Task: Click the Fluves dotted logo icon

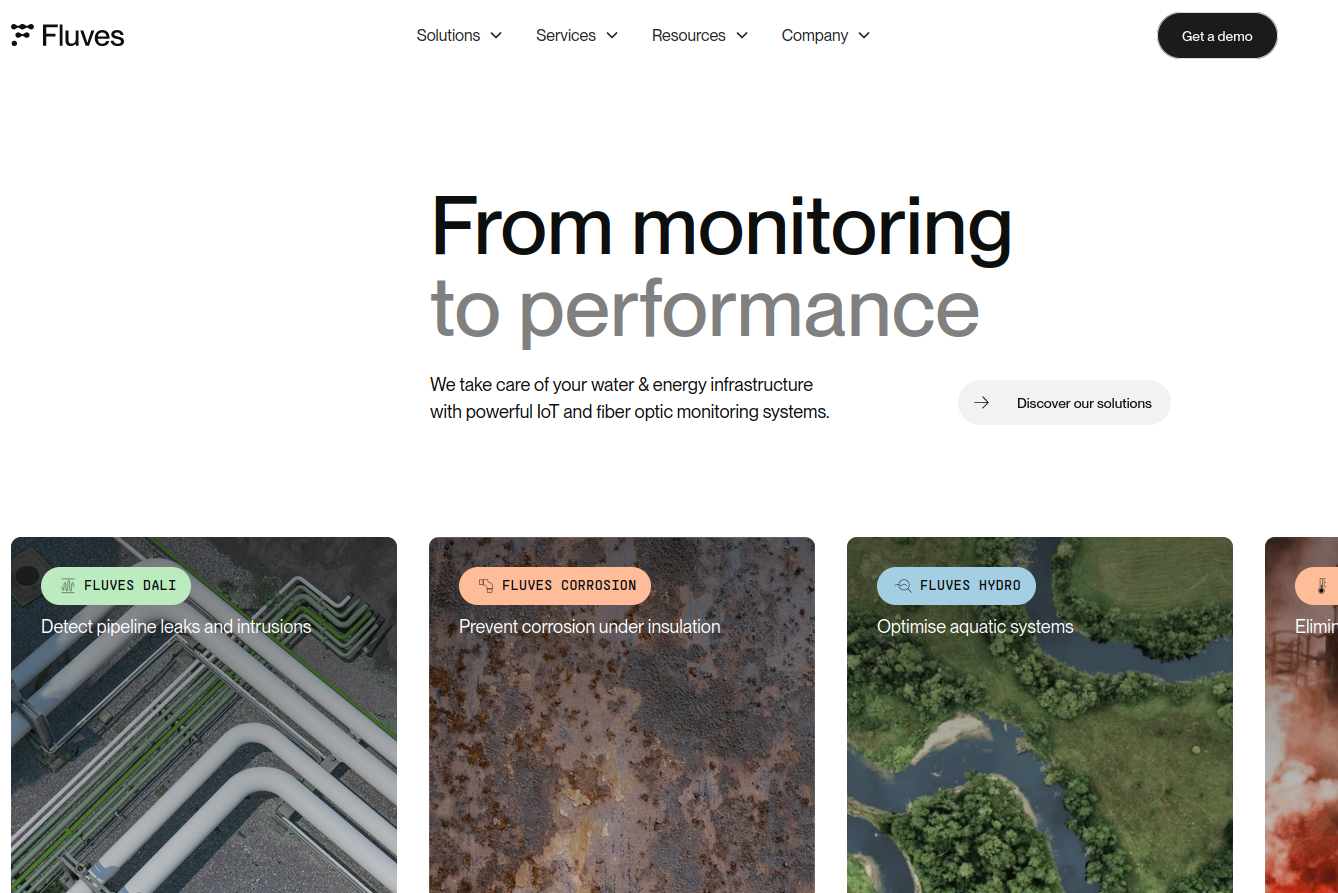Action: tap(22, 35)
